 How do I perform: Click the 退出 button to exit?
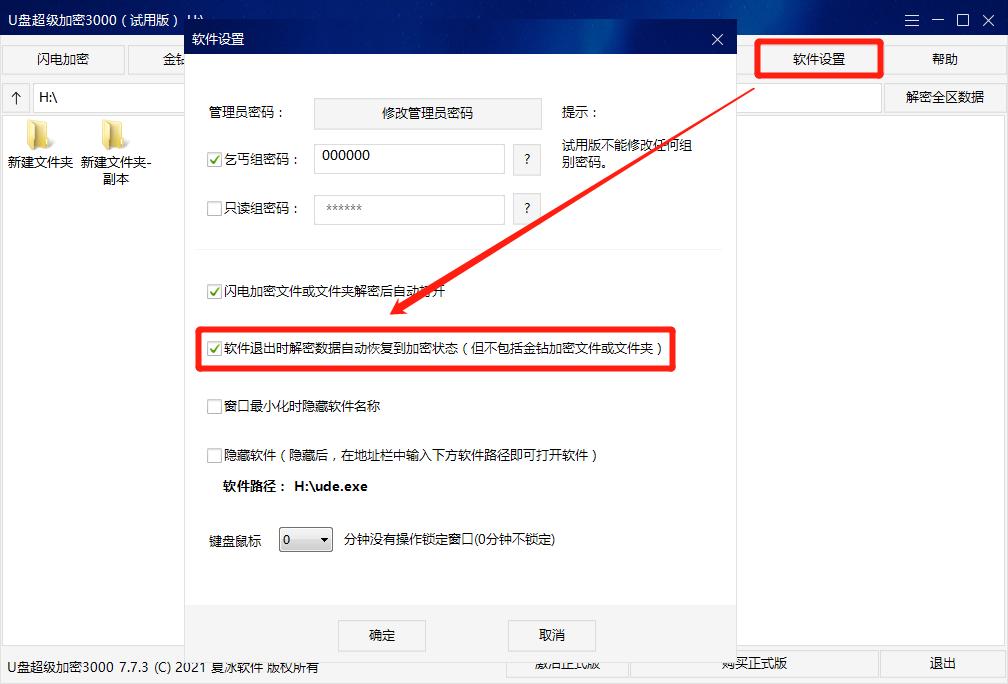tap(940, 662)
